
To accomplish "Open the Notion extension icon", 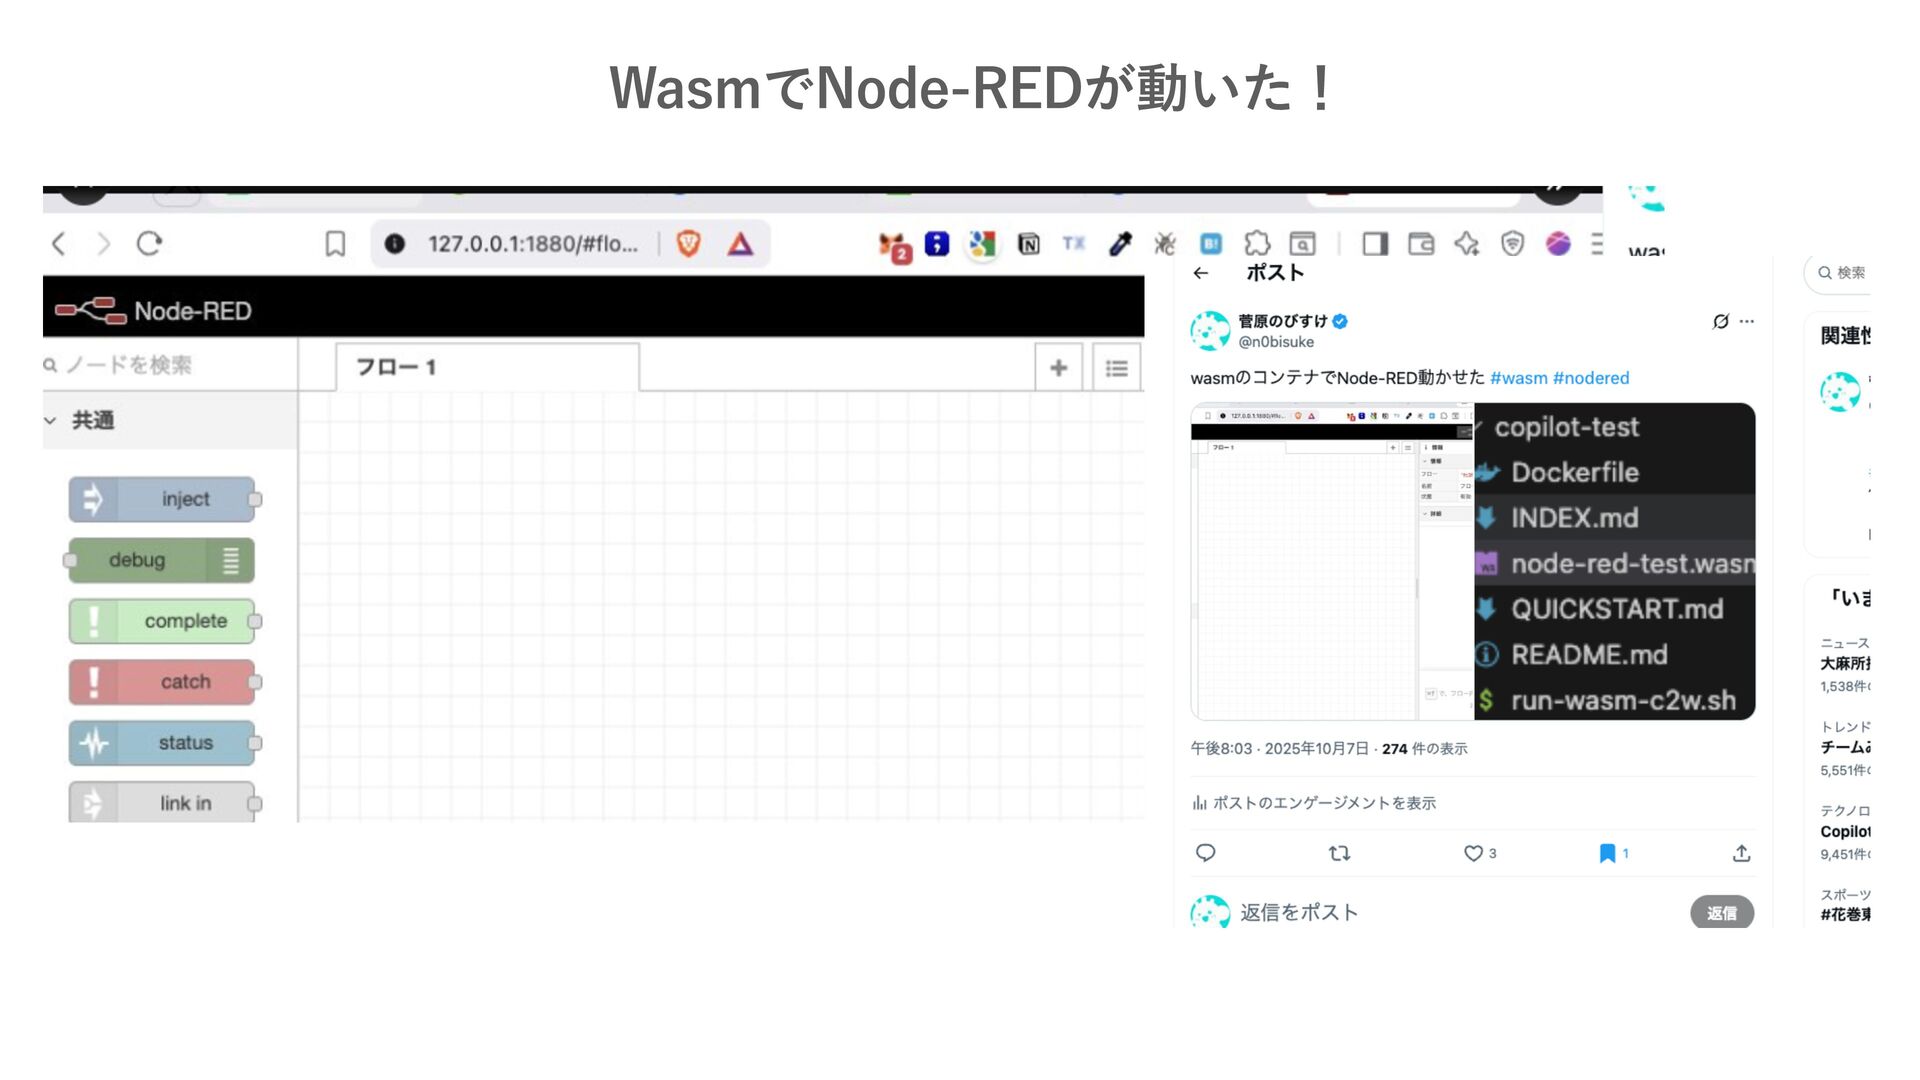I will pos(1028,243).
